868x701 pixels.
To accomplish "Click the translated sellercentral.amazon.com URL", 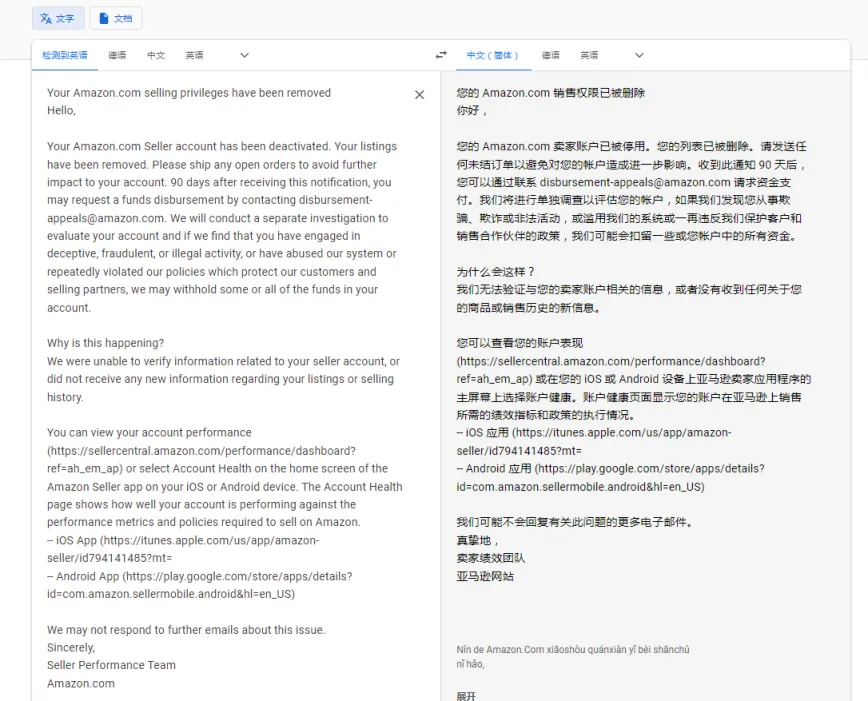I will (x=611, y=370).
